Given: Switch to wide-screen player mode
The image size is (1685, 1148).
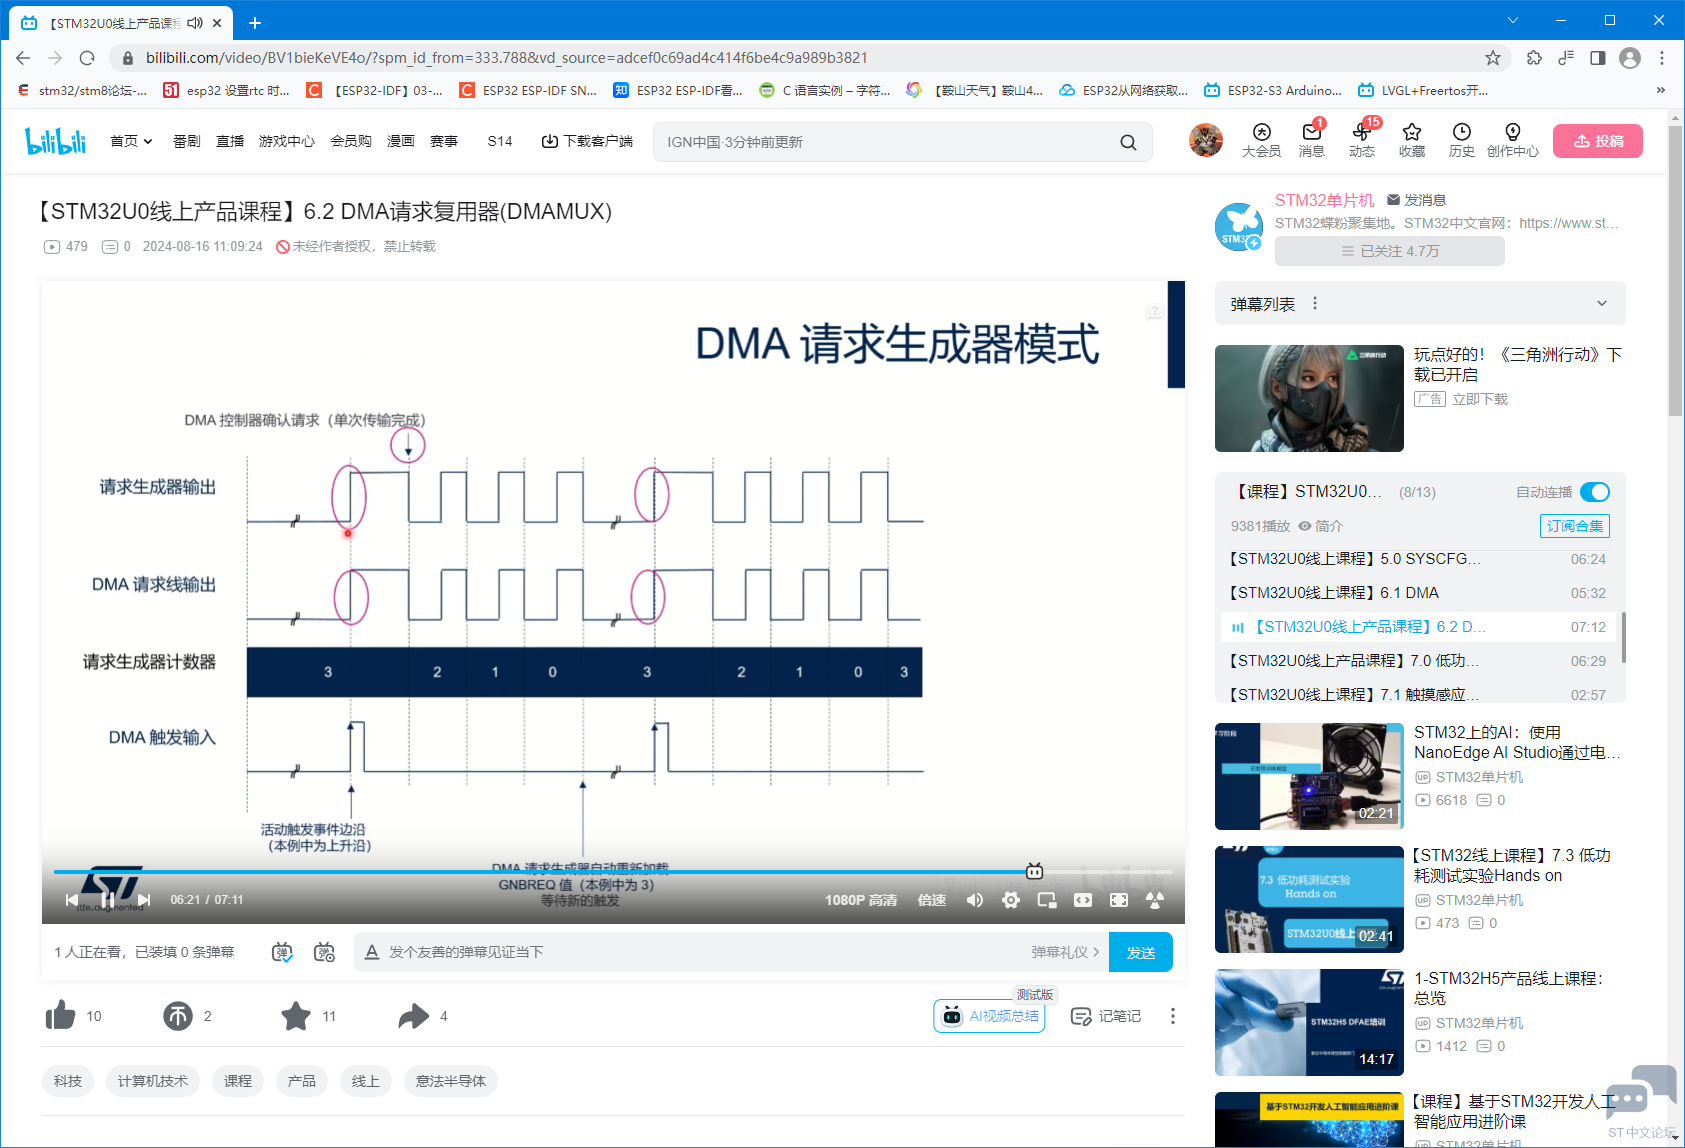Looking at the screenshot, I should [x=1083, y=900].
